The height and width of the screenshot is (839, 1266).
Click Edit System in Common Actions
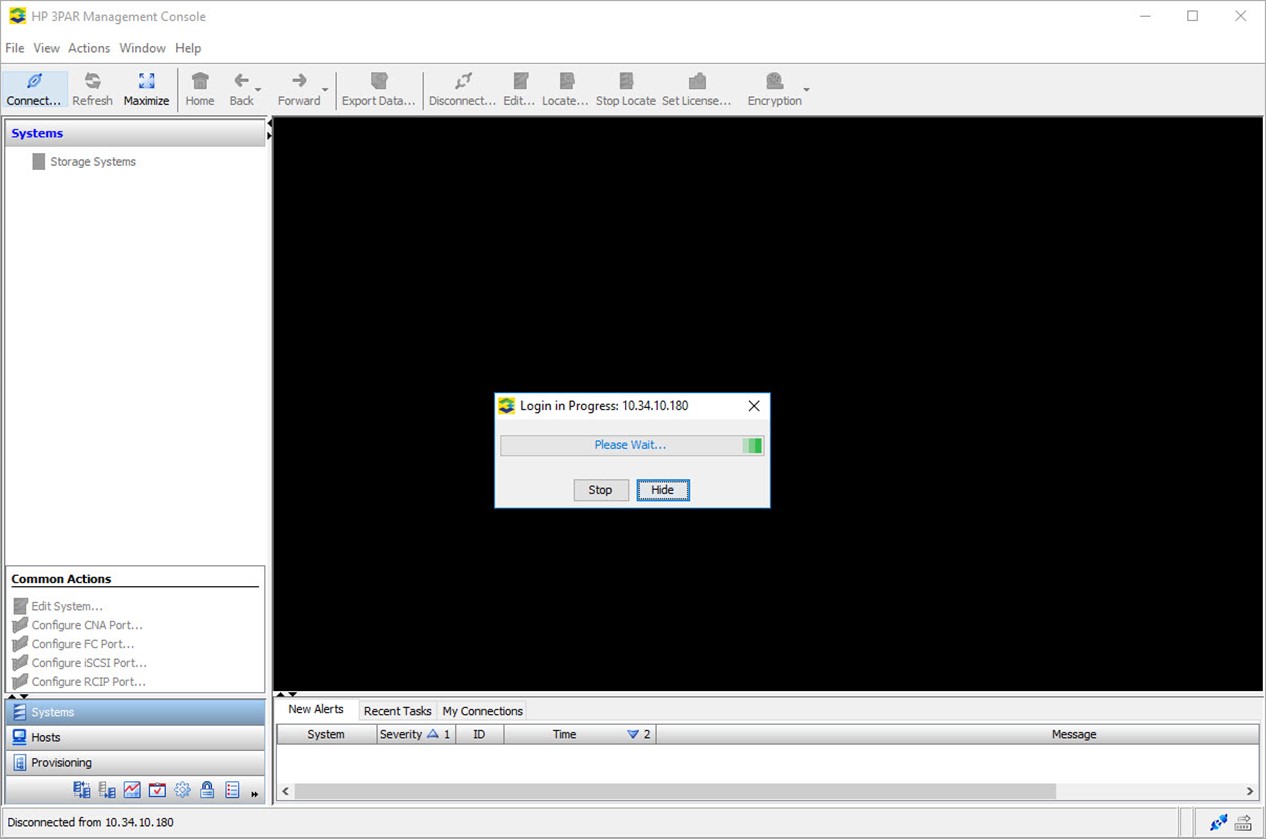67,606
